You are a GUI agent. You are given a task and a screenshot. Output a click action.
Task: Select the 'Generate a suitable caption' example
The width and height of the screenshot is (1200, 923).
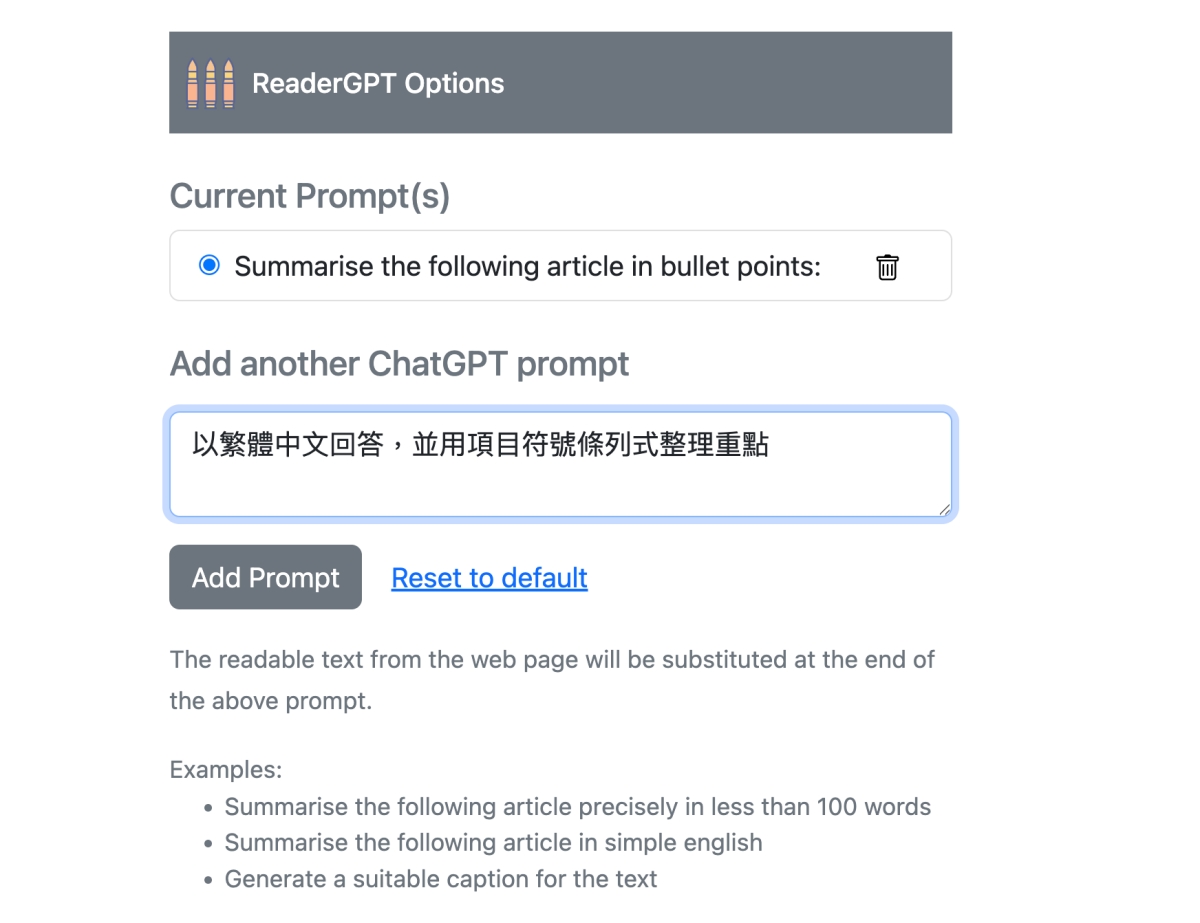click(x=440, y=879)
